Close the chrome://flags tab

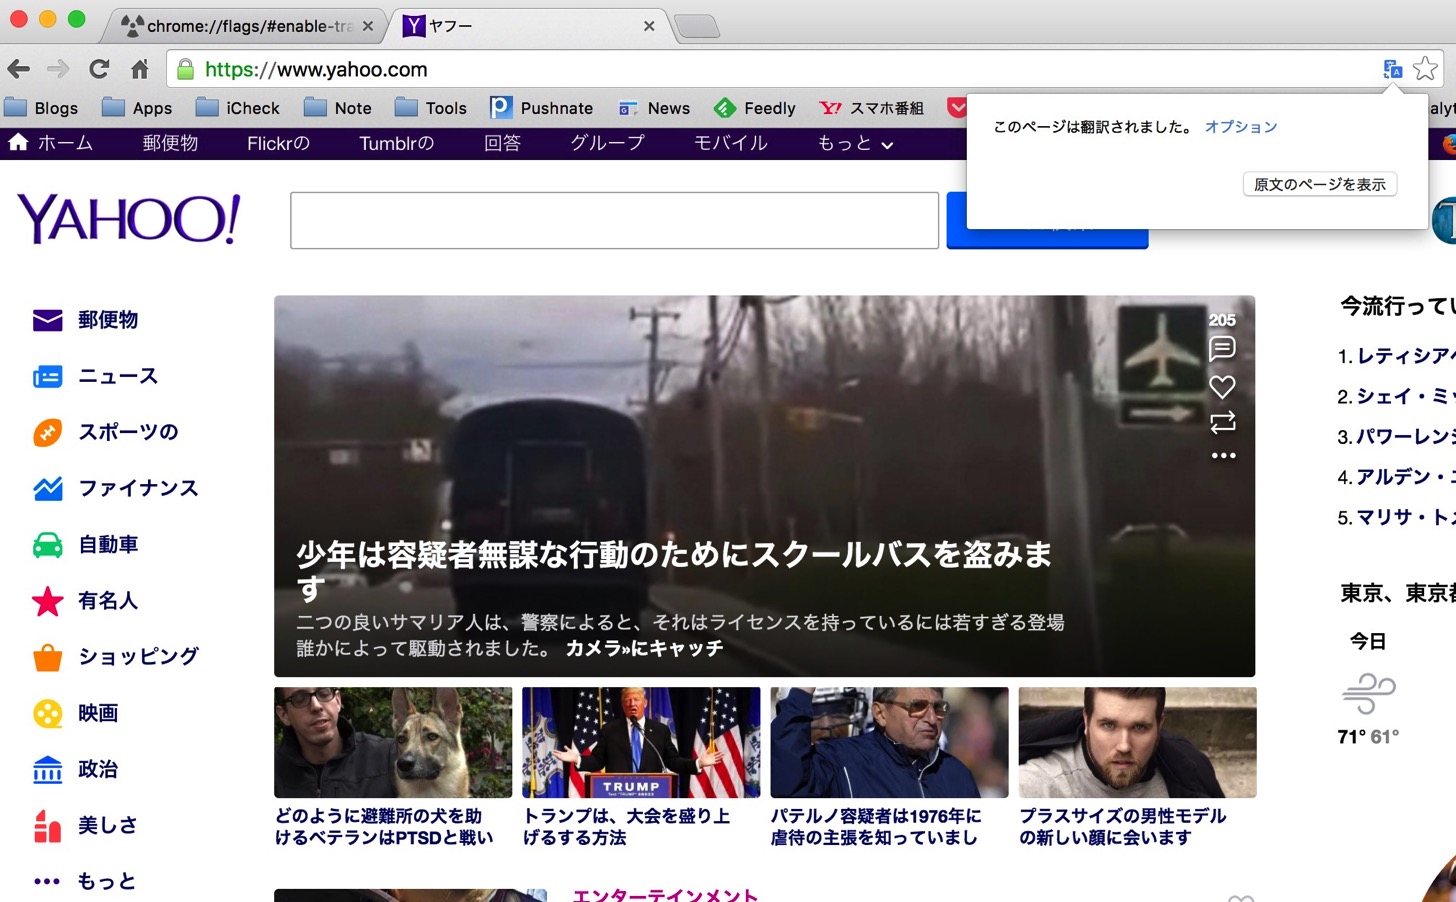click(368, 26)
